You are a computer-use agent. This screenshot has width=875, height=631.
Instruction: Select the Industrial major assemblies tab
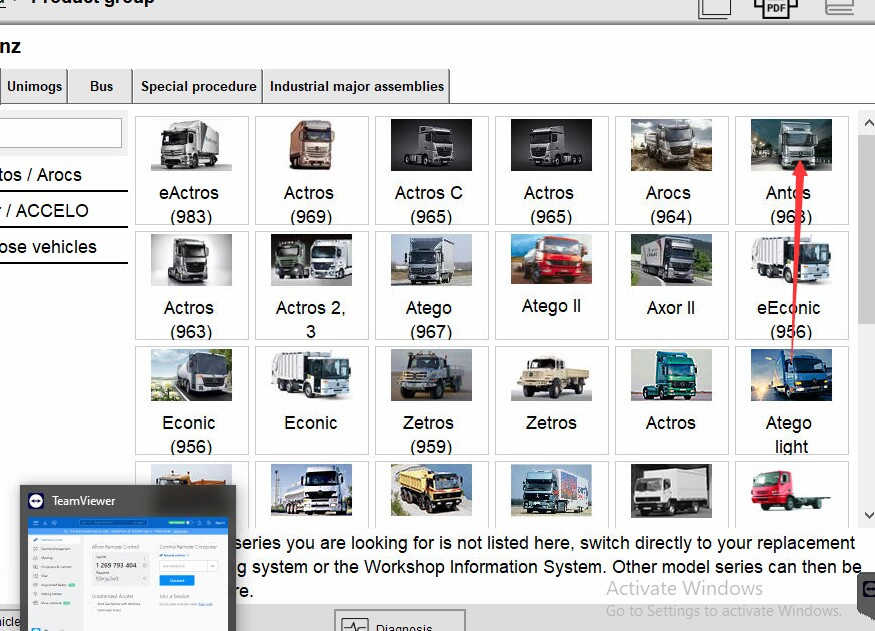tap(357, 86)
